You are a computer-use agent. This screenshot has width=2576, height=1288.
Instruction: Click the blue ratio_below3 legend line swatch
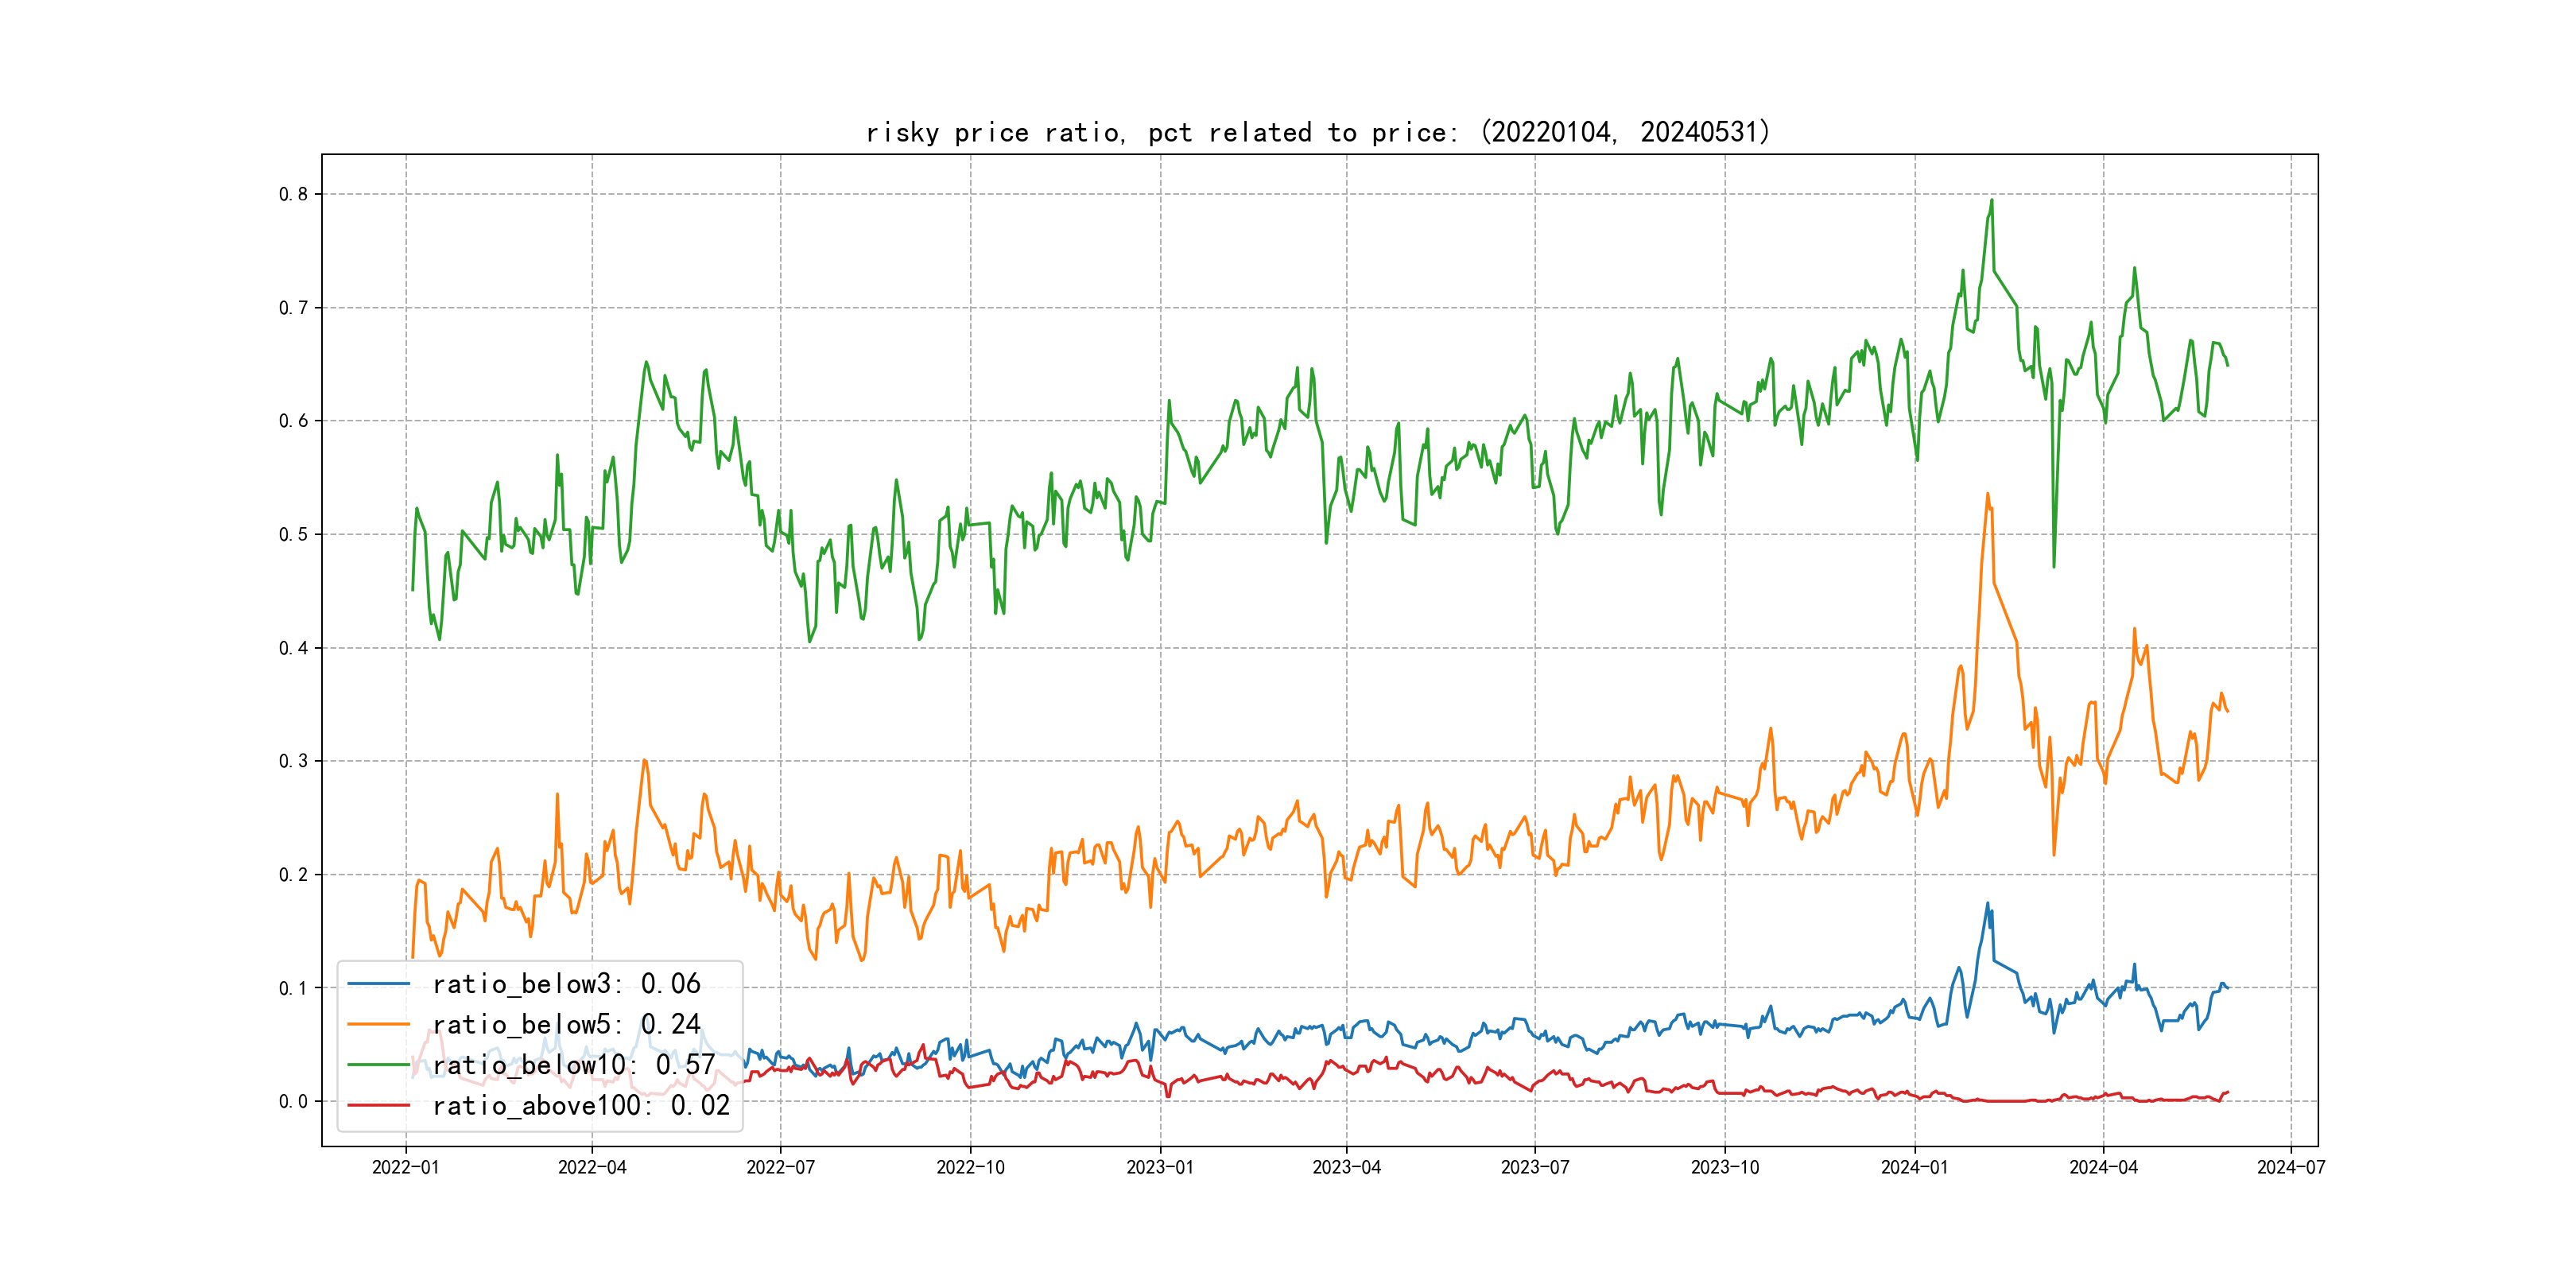point(378,984)
